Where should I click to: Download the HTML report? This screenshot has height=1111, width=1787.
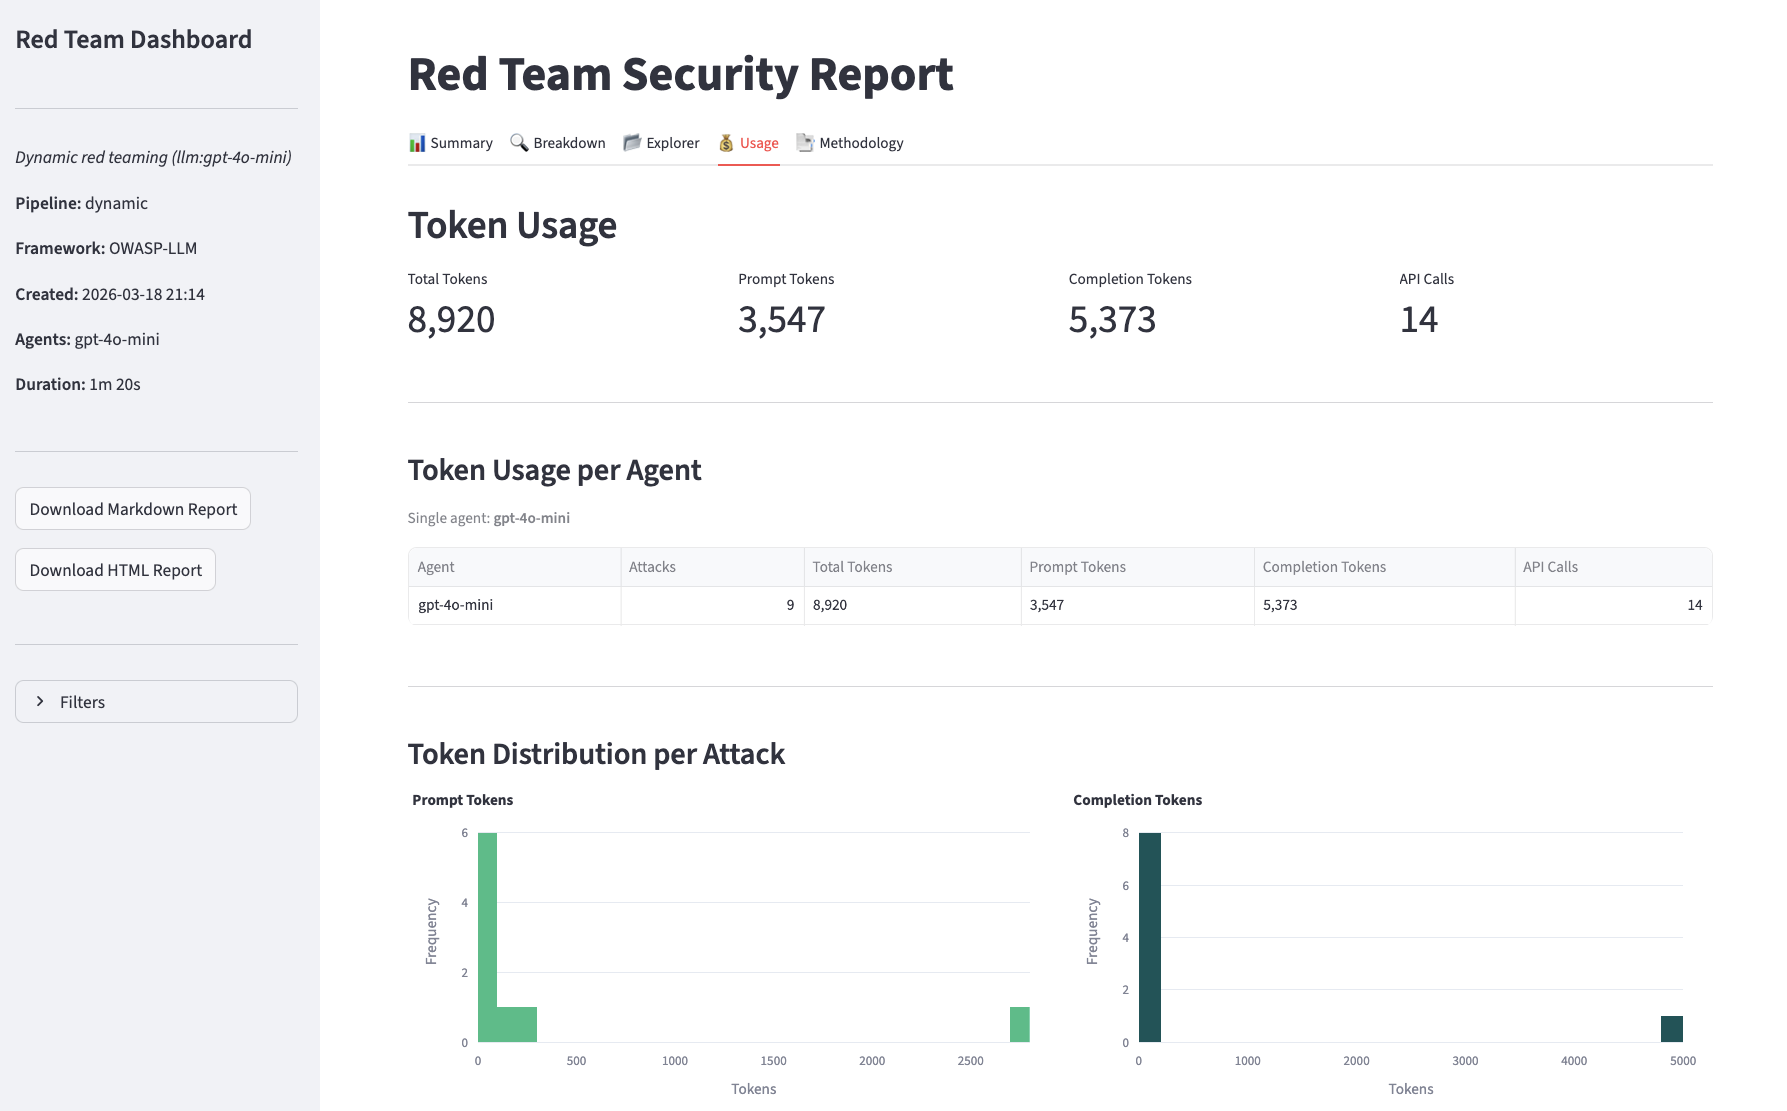[x=115, y=569]
